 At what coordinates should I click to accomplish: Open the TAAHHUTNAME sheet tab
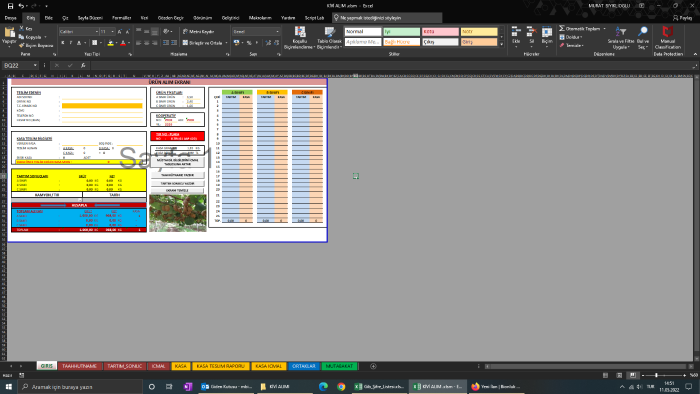click(79, 366)
